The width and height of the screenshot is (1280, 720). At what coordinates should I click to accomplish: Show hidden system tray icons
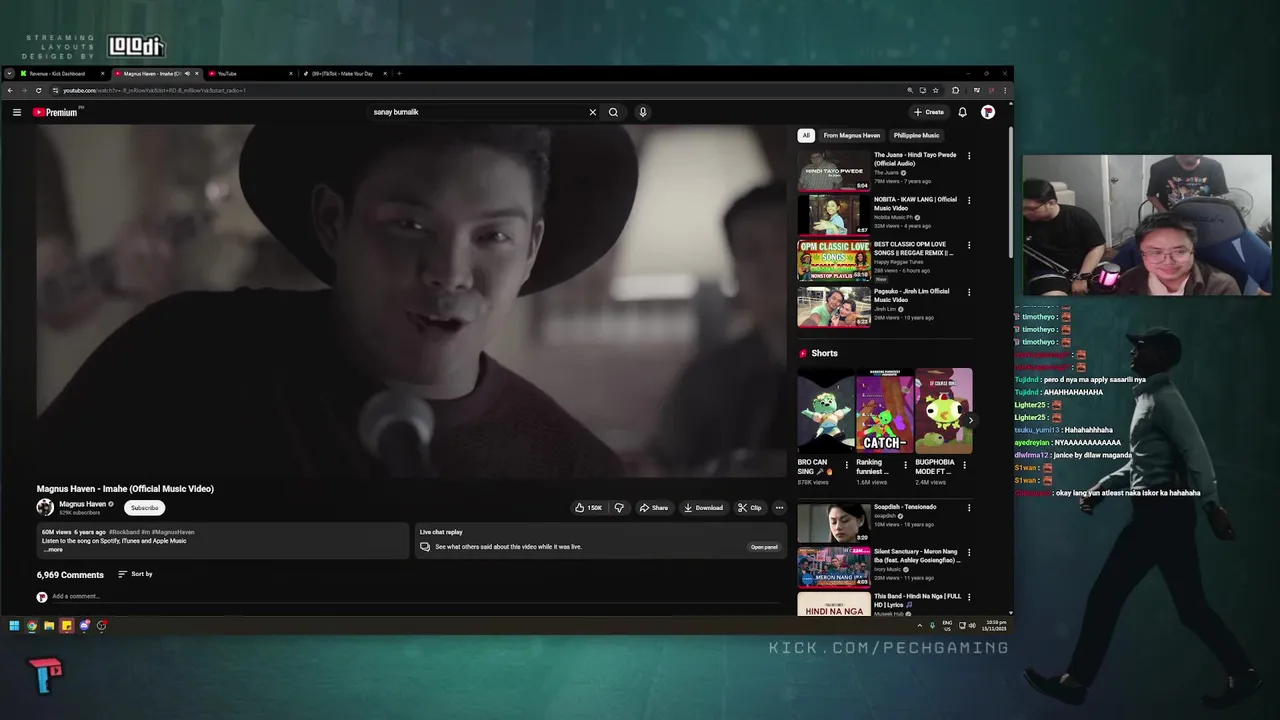click(x=919, y=626)
